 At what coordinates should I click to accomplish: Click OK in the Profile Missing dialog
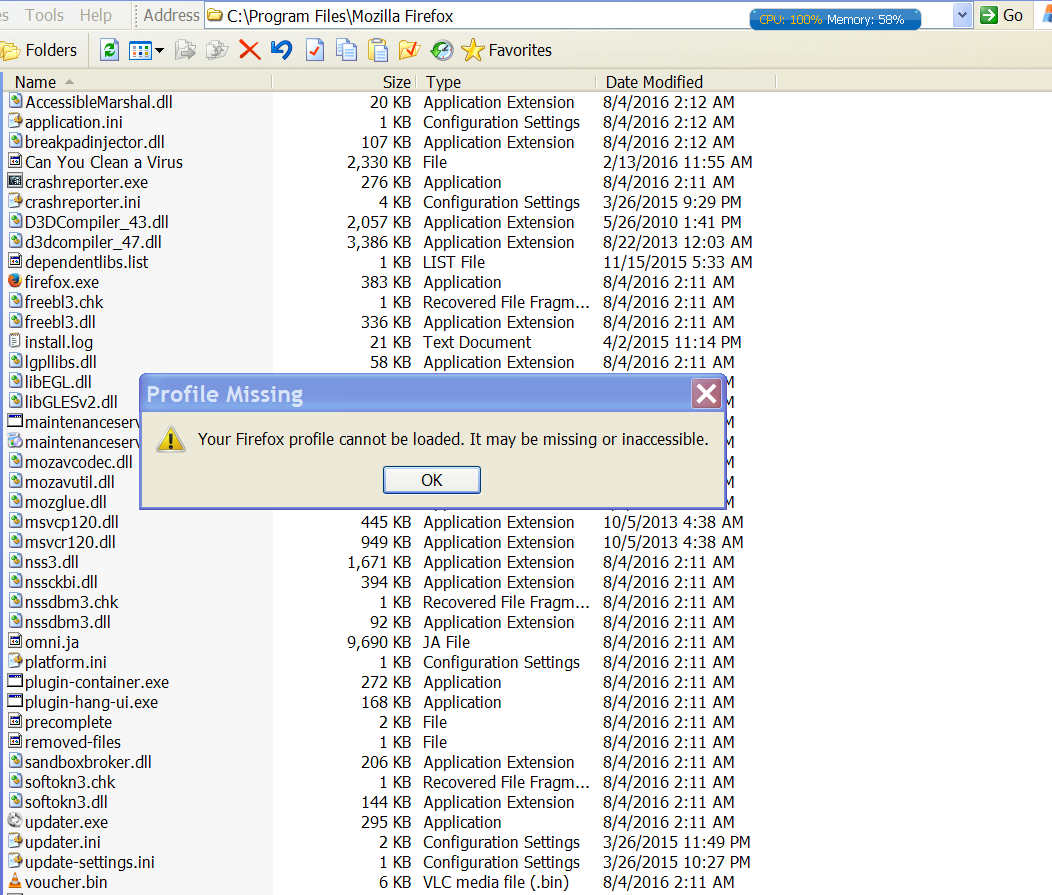431,480
